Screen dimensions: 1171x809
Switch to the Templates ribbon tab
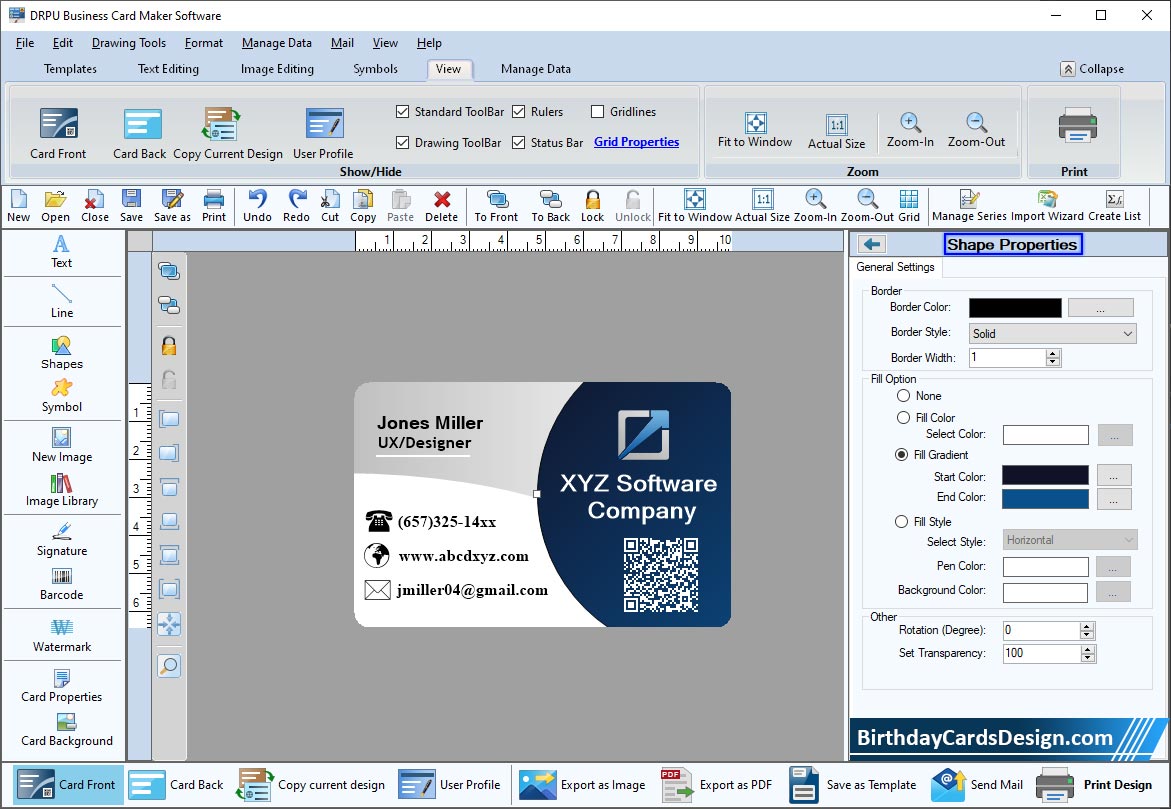pos(70,69)
